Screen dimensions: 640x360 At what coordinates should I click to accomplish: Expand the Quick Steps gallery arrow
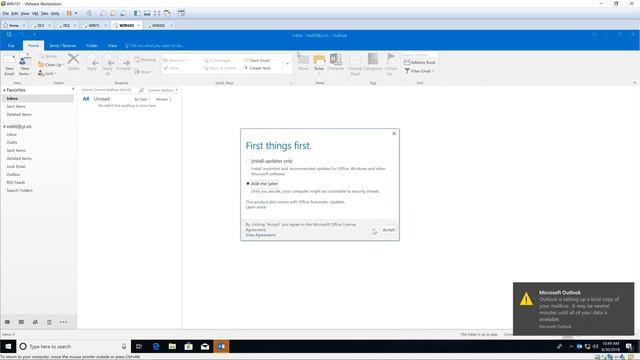click(287, 64)
